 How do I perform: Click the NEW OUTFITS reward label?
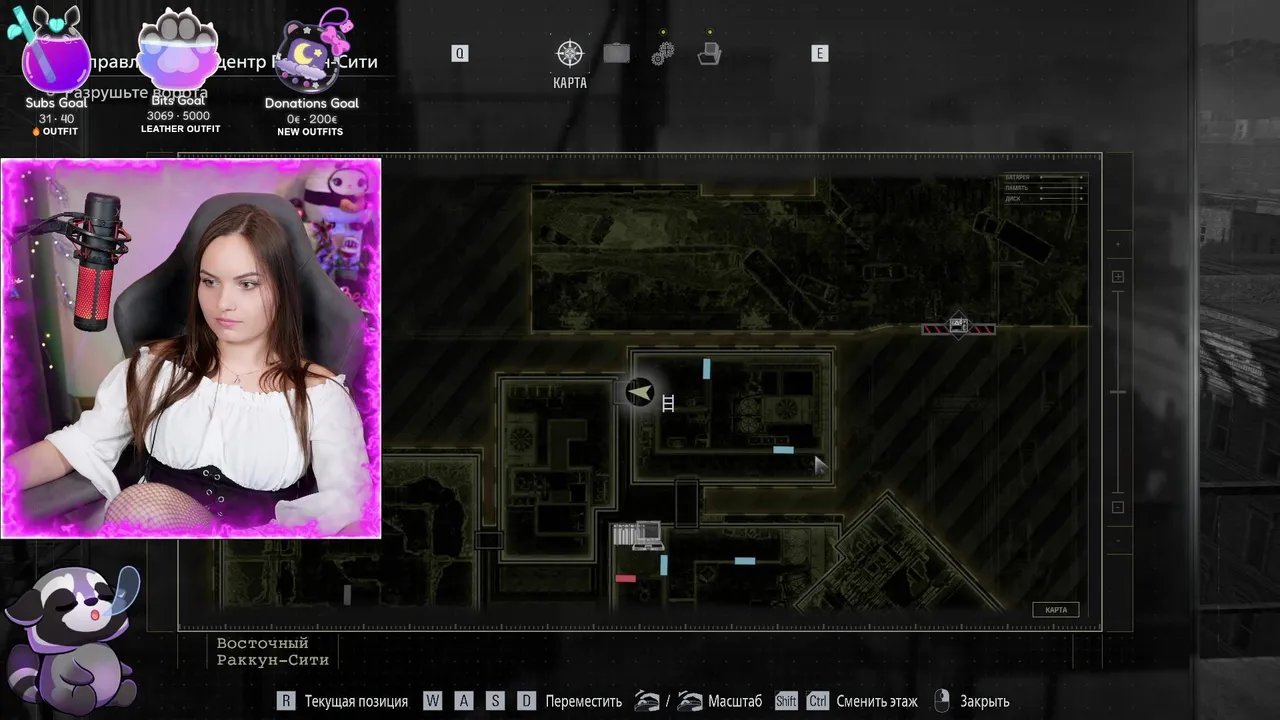pyautogui.click(x=310, y=132)
